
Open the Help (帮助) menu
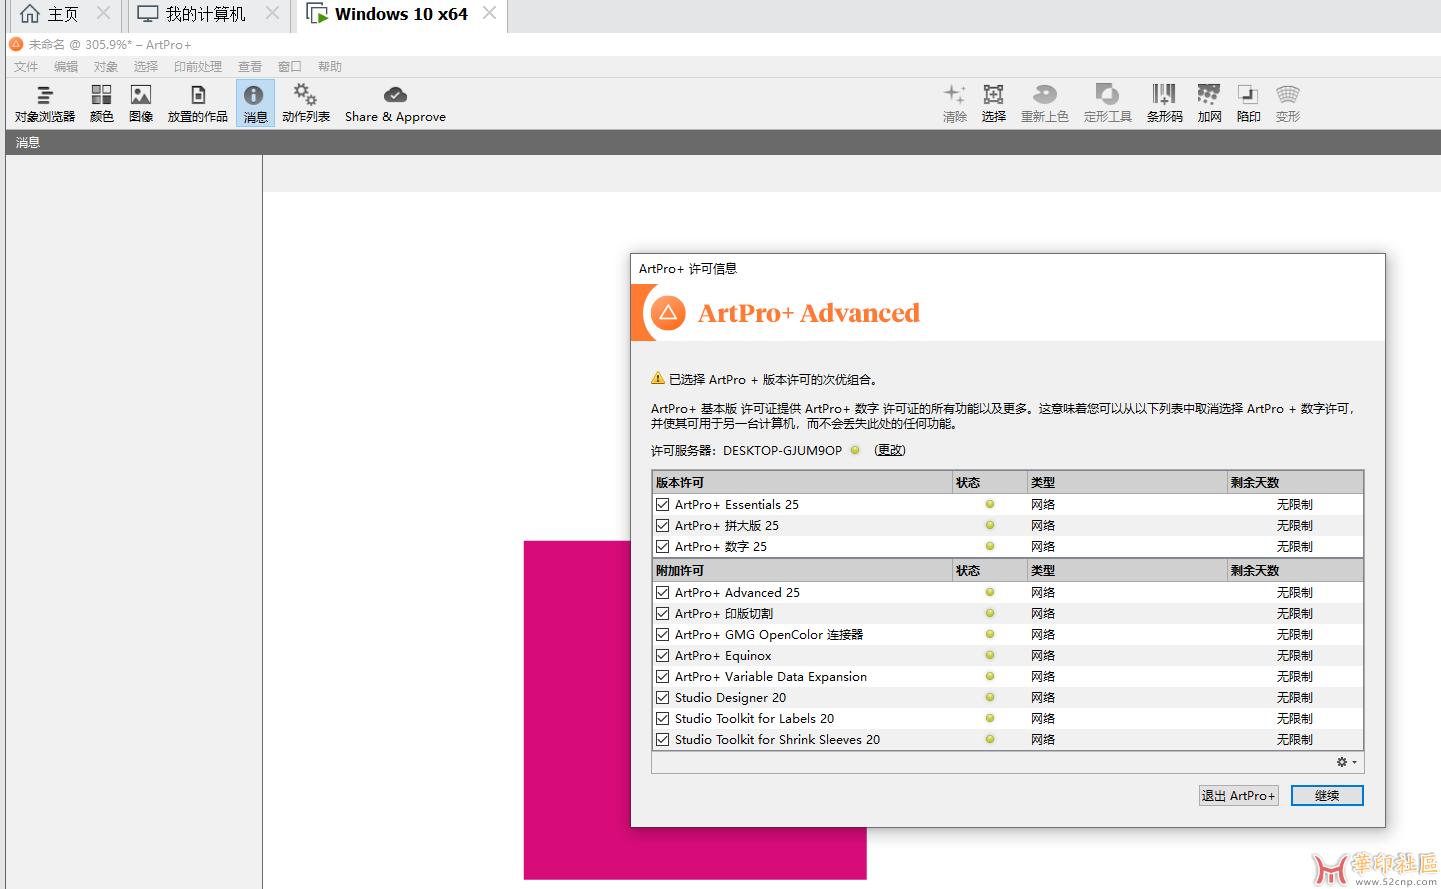click(330, 67)
